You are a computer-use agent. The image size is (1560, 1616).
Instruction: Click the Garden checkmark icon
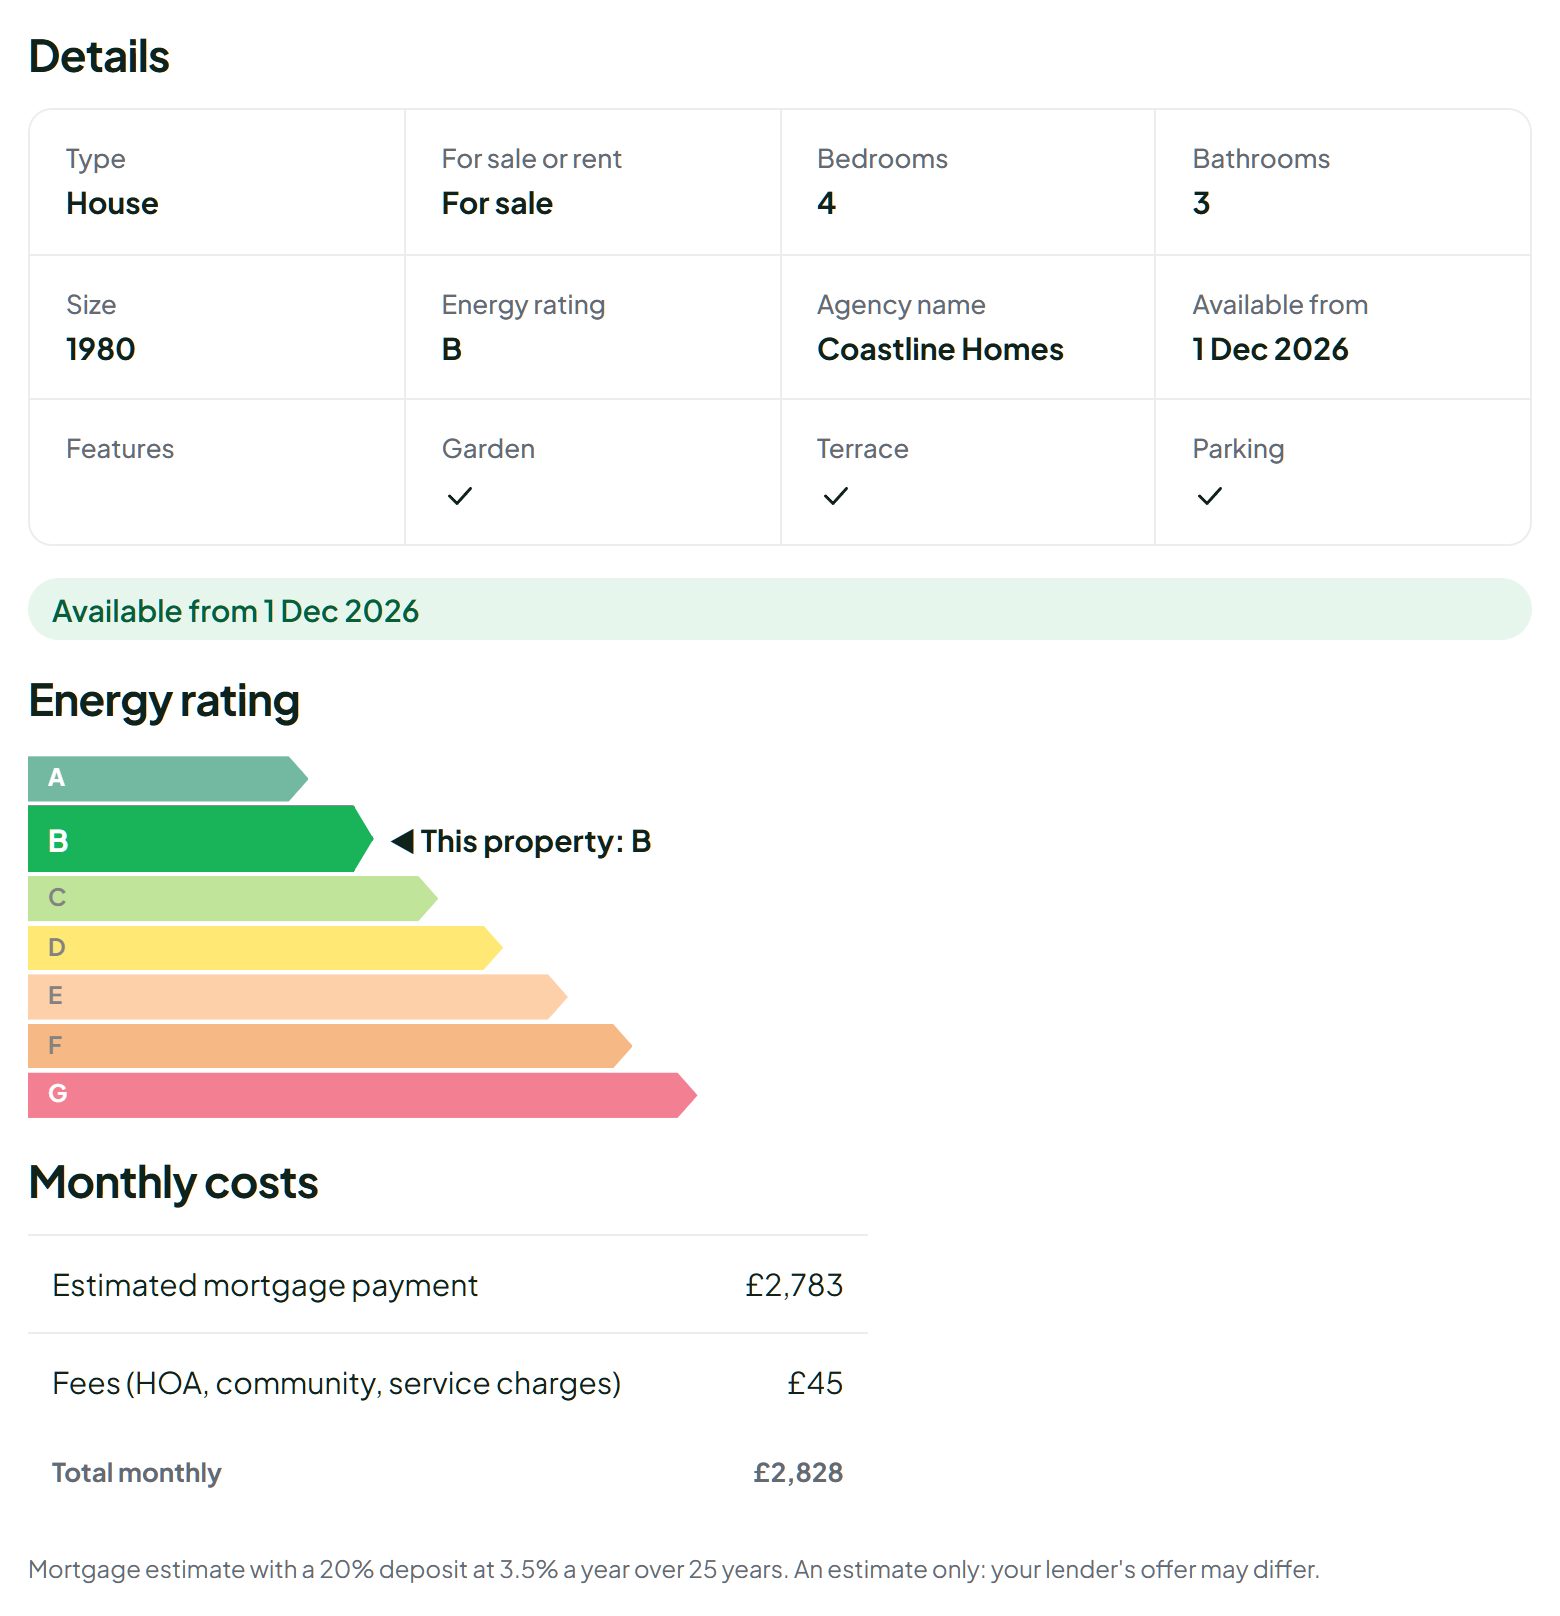click(460, 496)
